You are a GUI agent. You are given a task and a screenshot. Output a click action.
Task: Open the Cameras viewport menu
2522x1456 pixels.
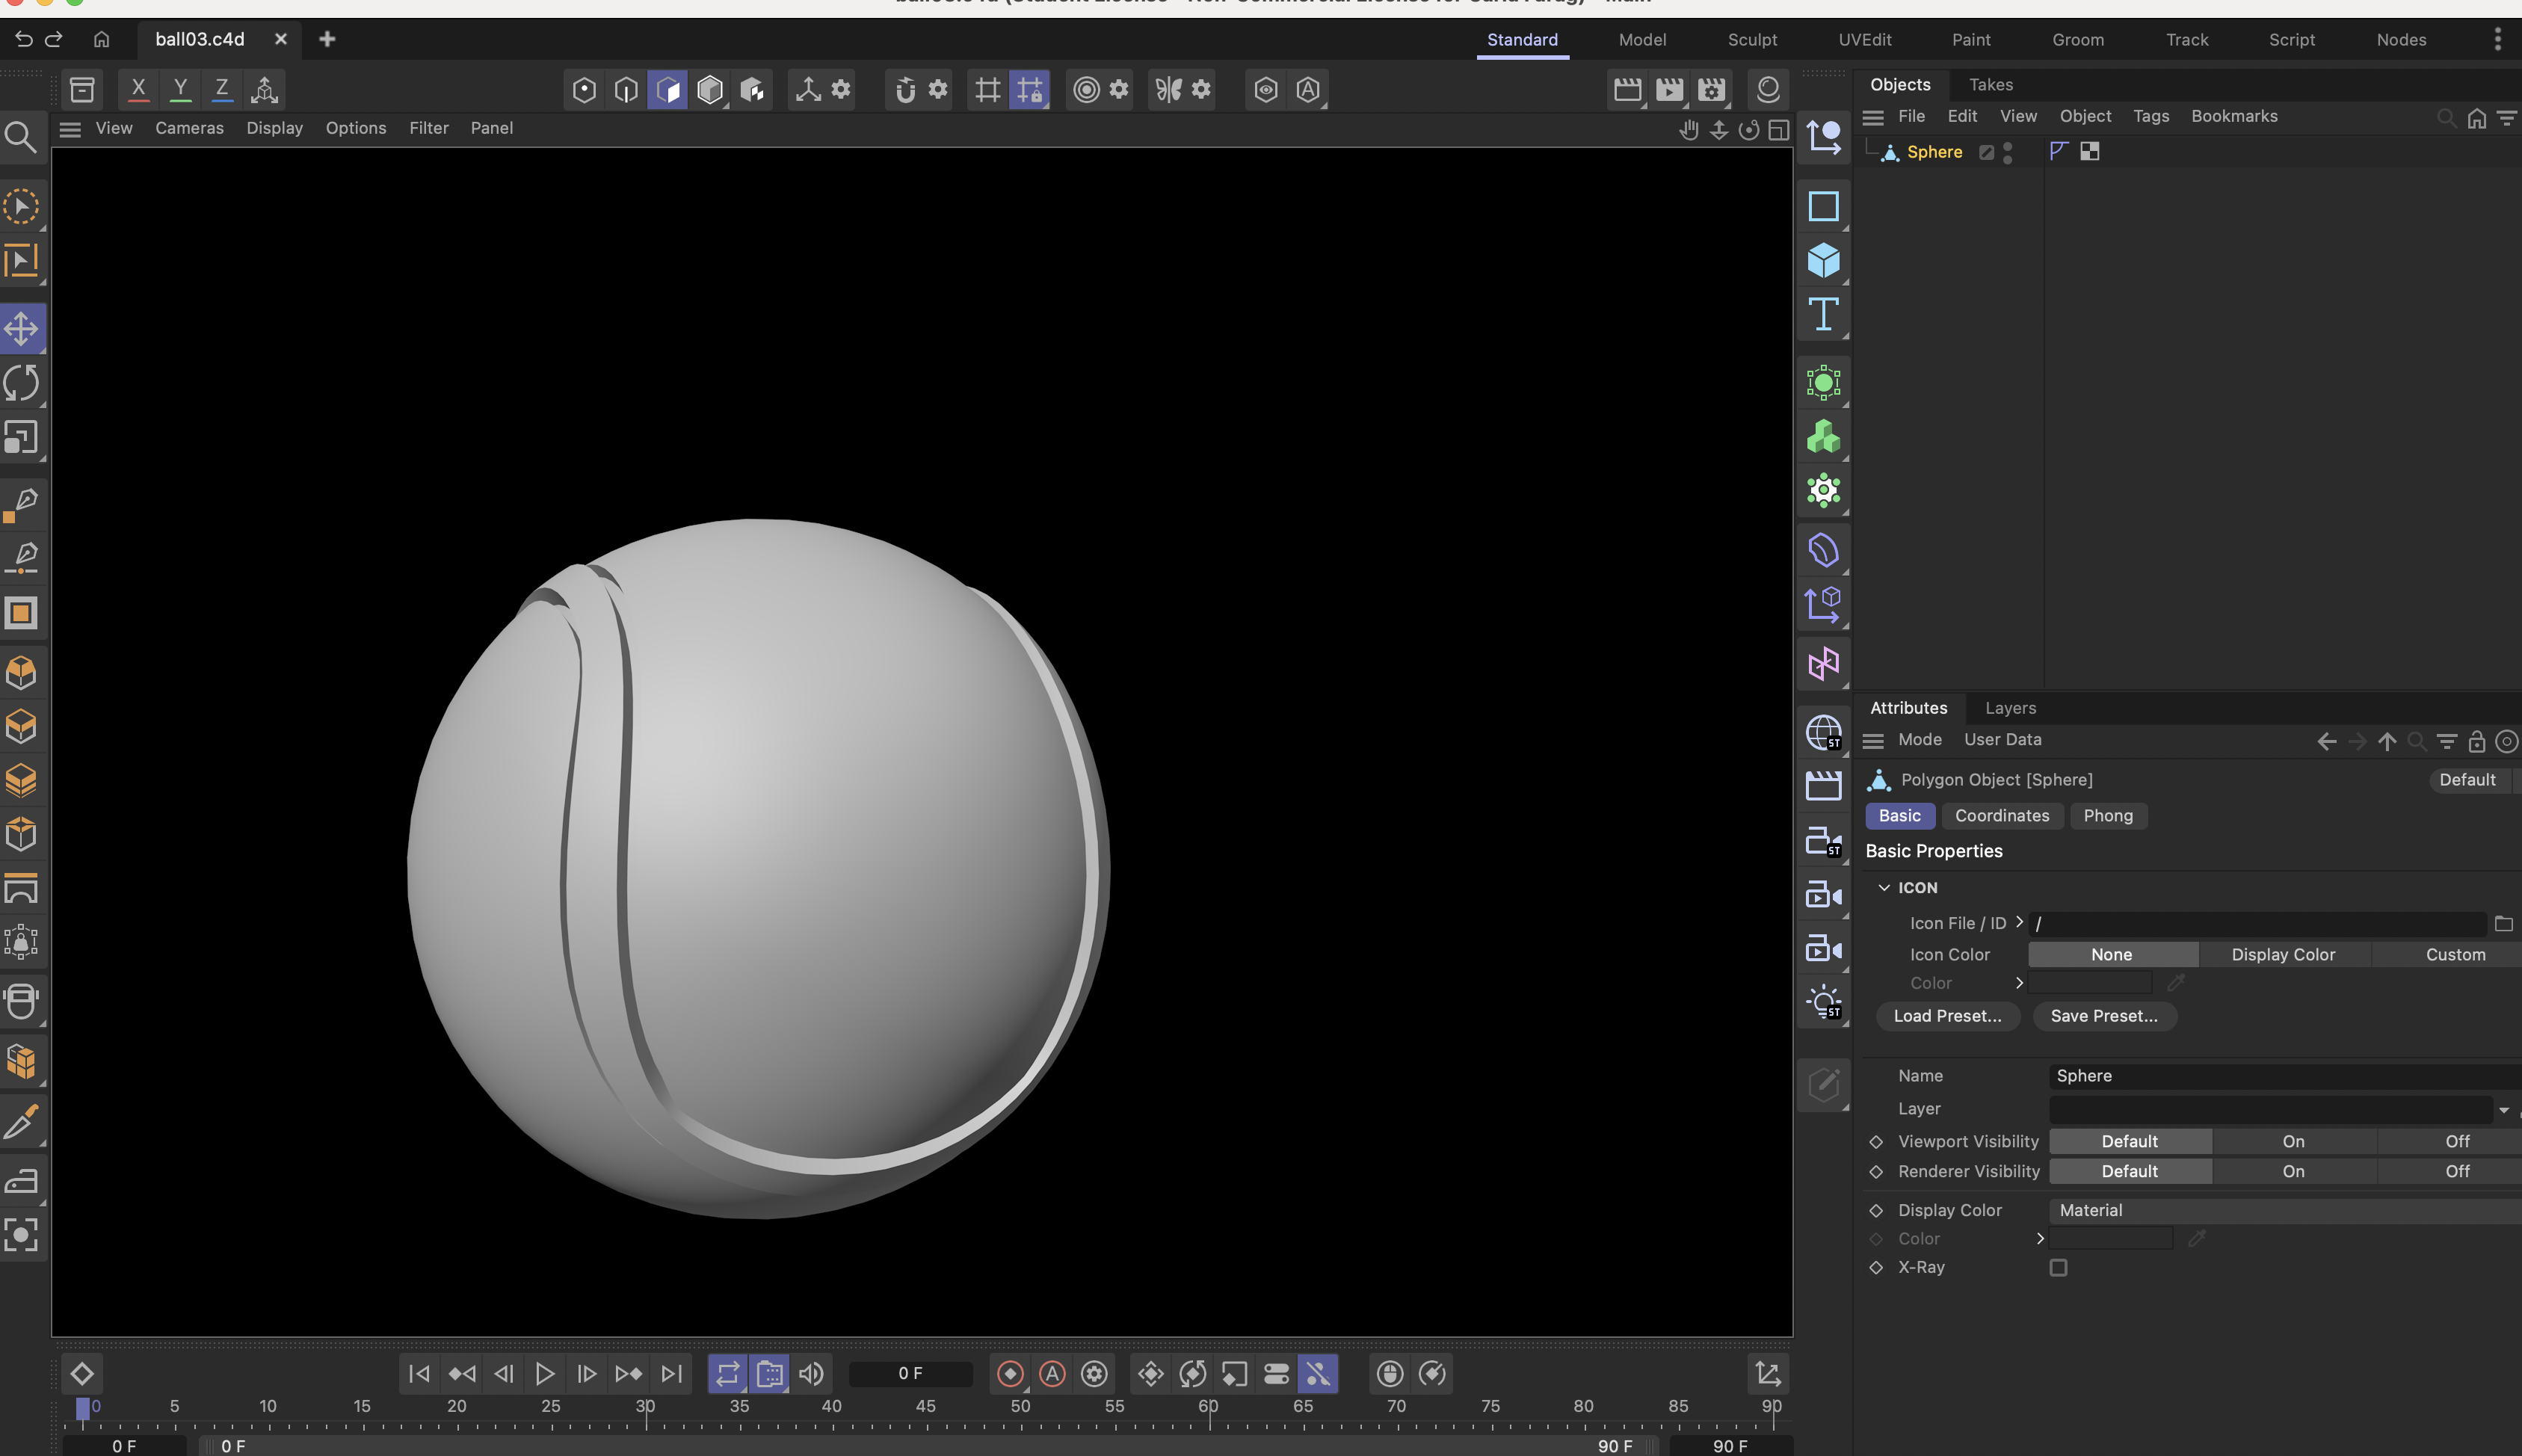point(189,128)
